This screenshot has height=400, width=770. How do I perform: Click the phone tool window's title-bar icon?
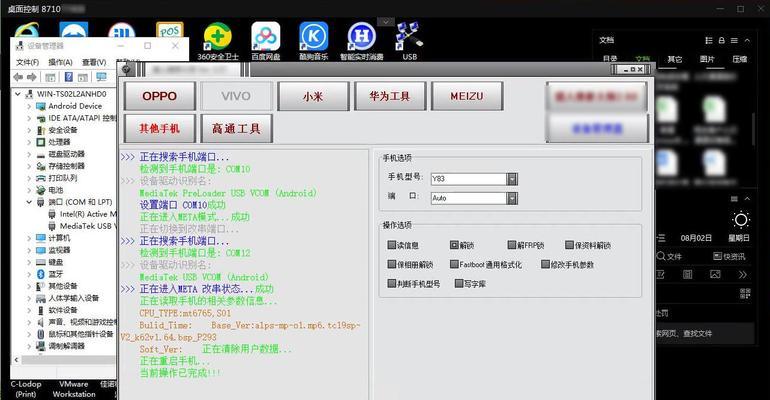pyautogui.click(x=126, y=70)
